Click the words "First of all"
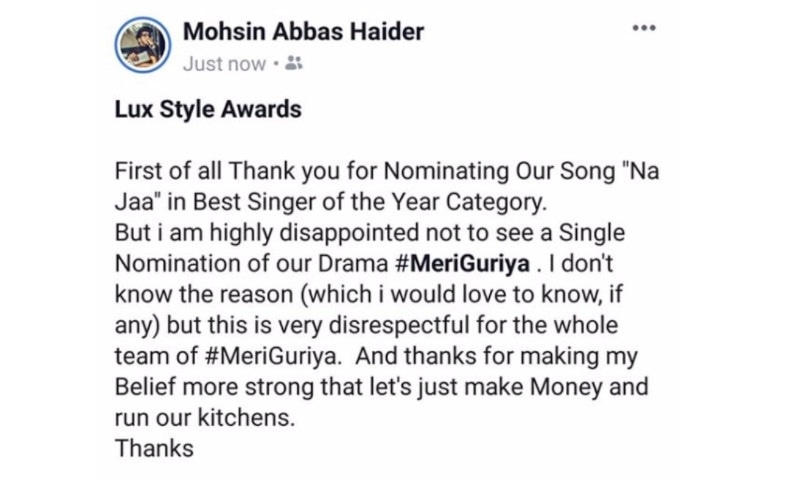This screenshot has width=800, height=480. click(x=168, y=171)
